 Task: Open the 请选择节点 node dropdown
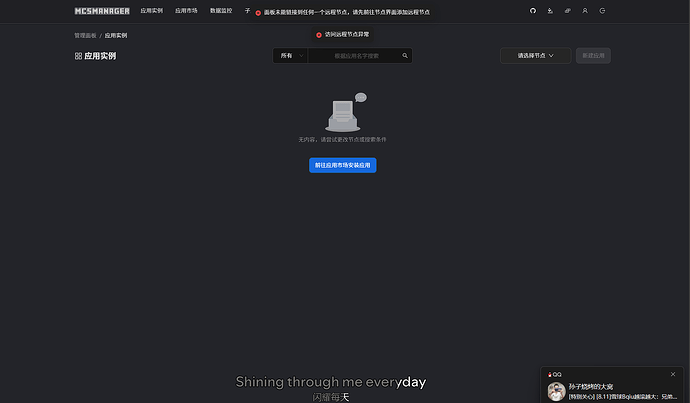535,56
